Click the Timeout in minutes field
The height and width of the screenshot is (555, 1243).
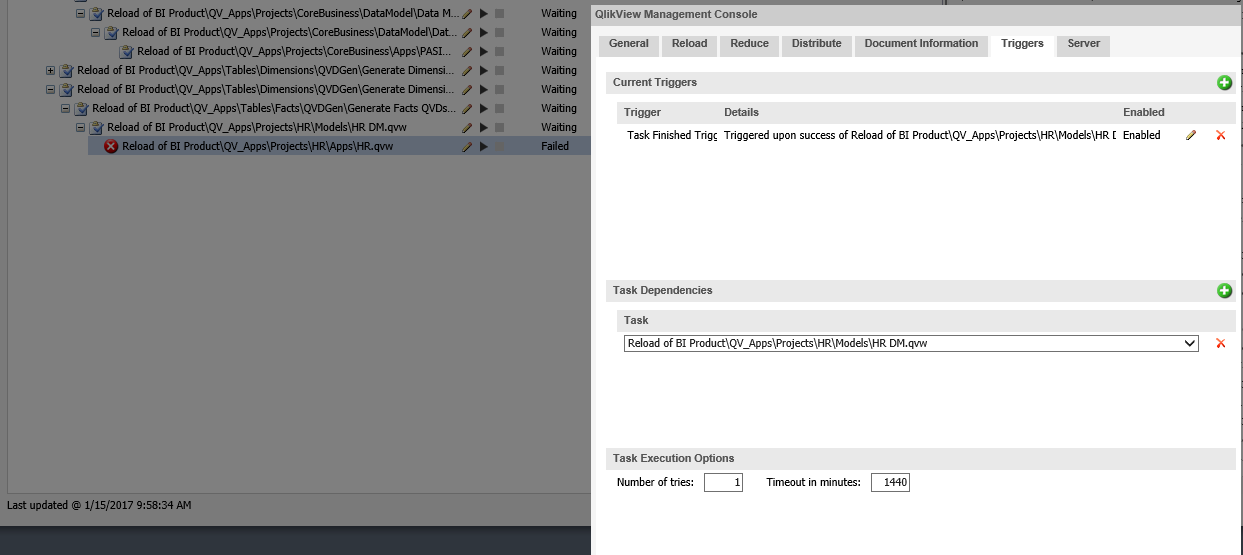click(x=890, y=482)
